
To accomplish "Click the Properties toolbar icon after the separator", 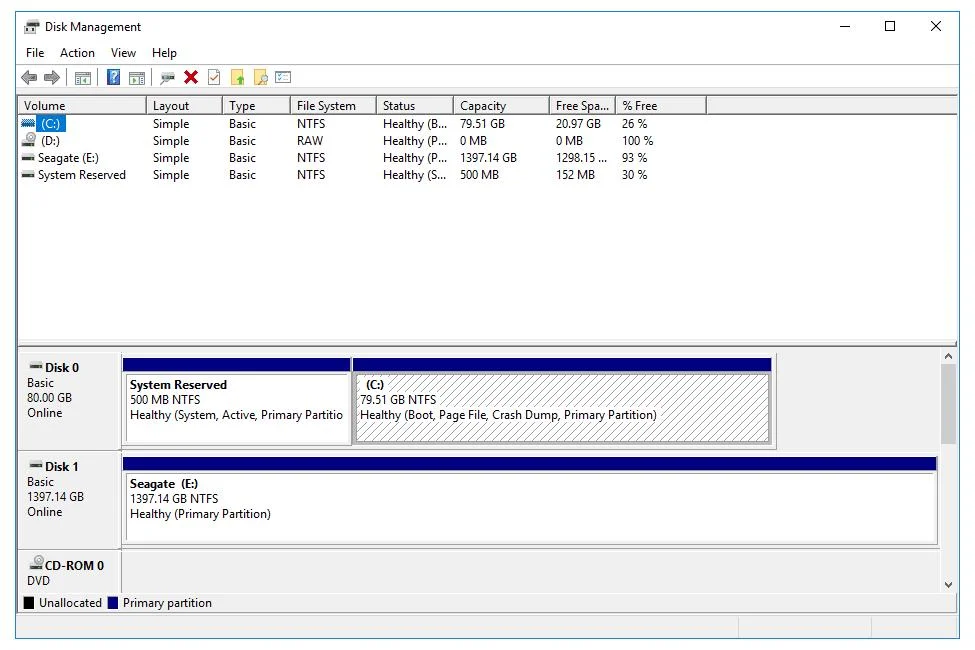I will [167, 77].
